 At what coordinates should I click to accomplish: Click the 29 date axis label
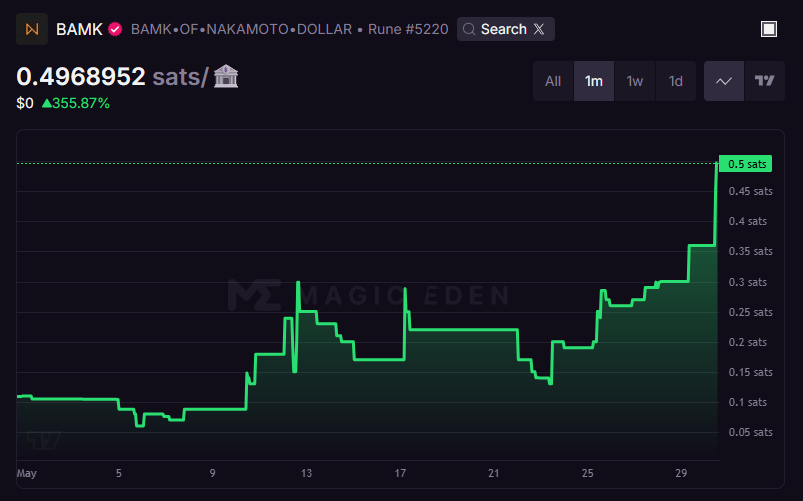coord(681,473)
